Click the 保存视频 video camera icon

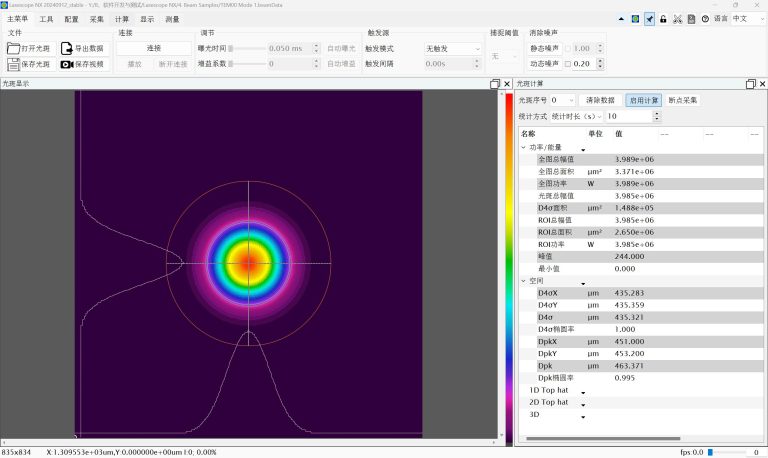67,64
